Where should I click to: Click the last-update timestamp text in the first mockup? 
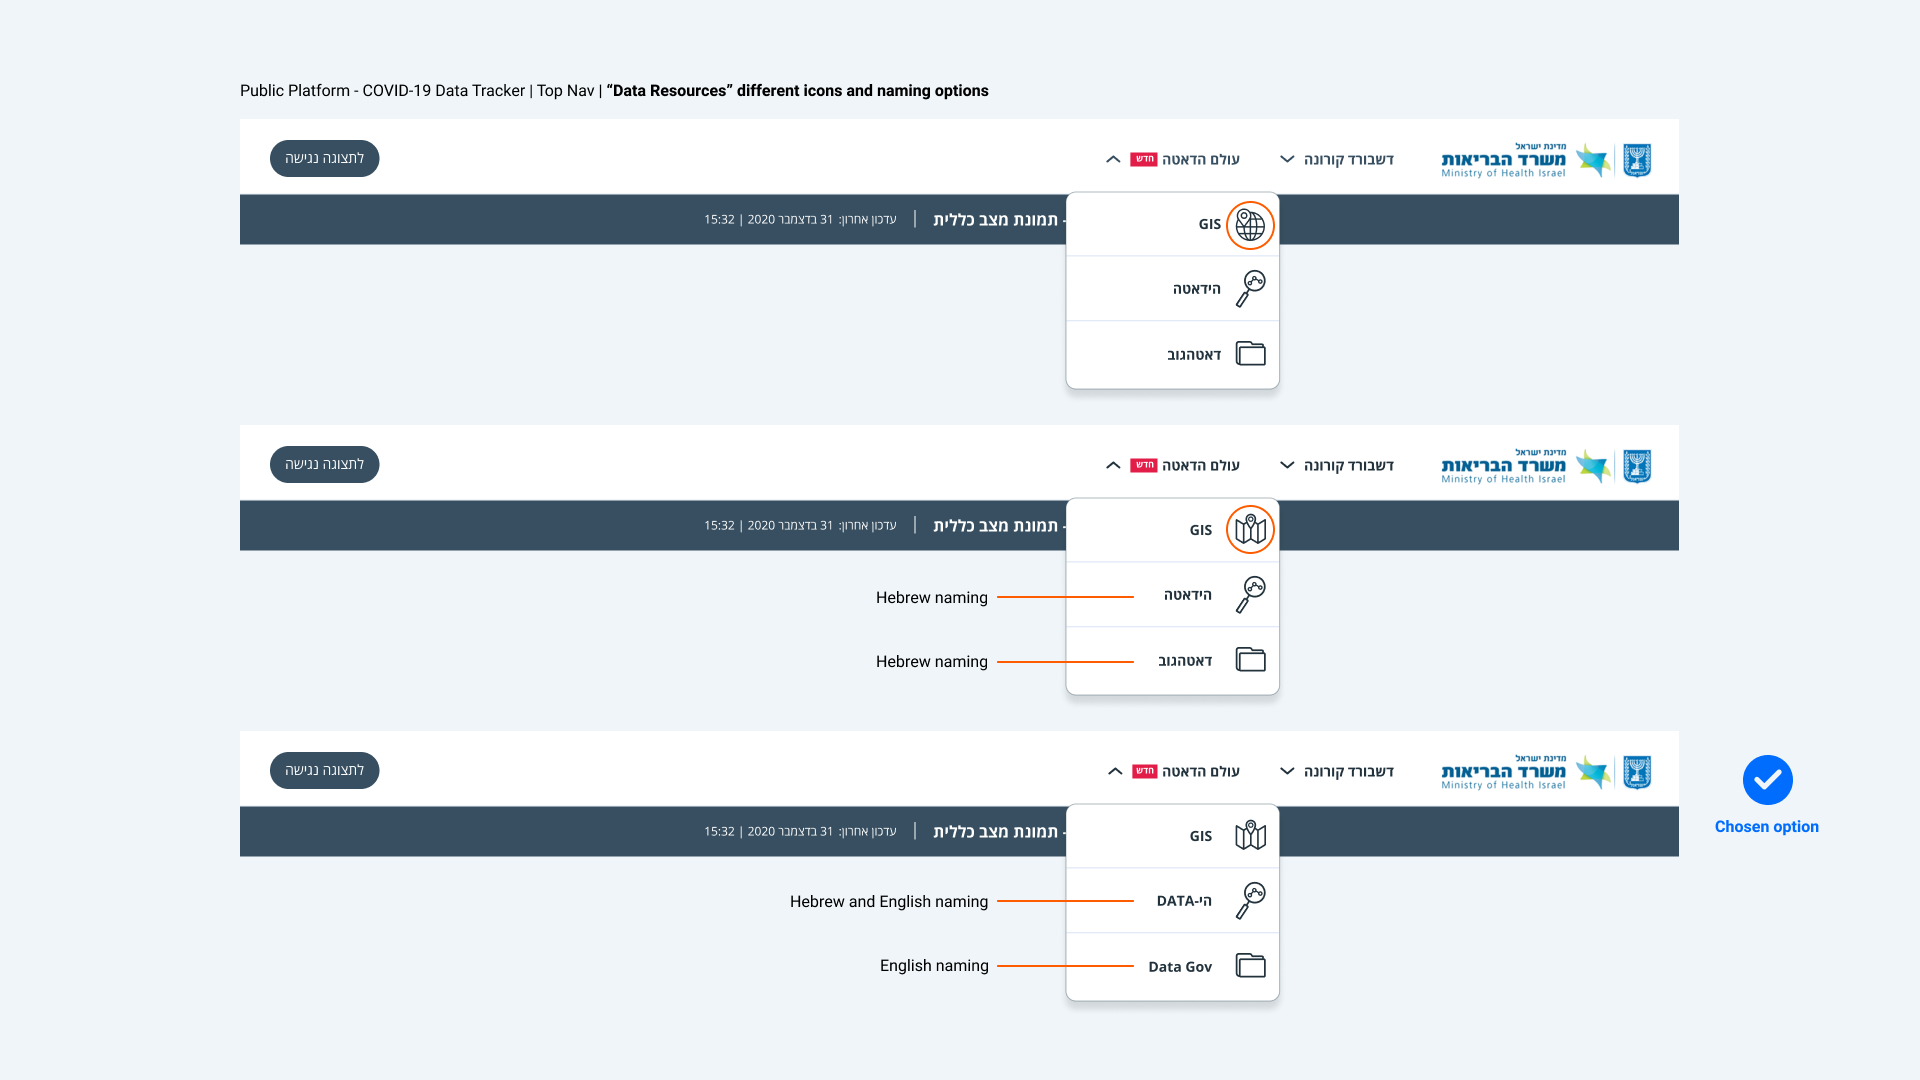tap(800, 219)
